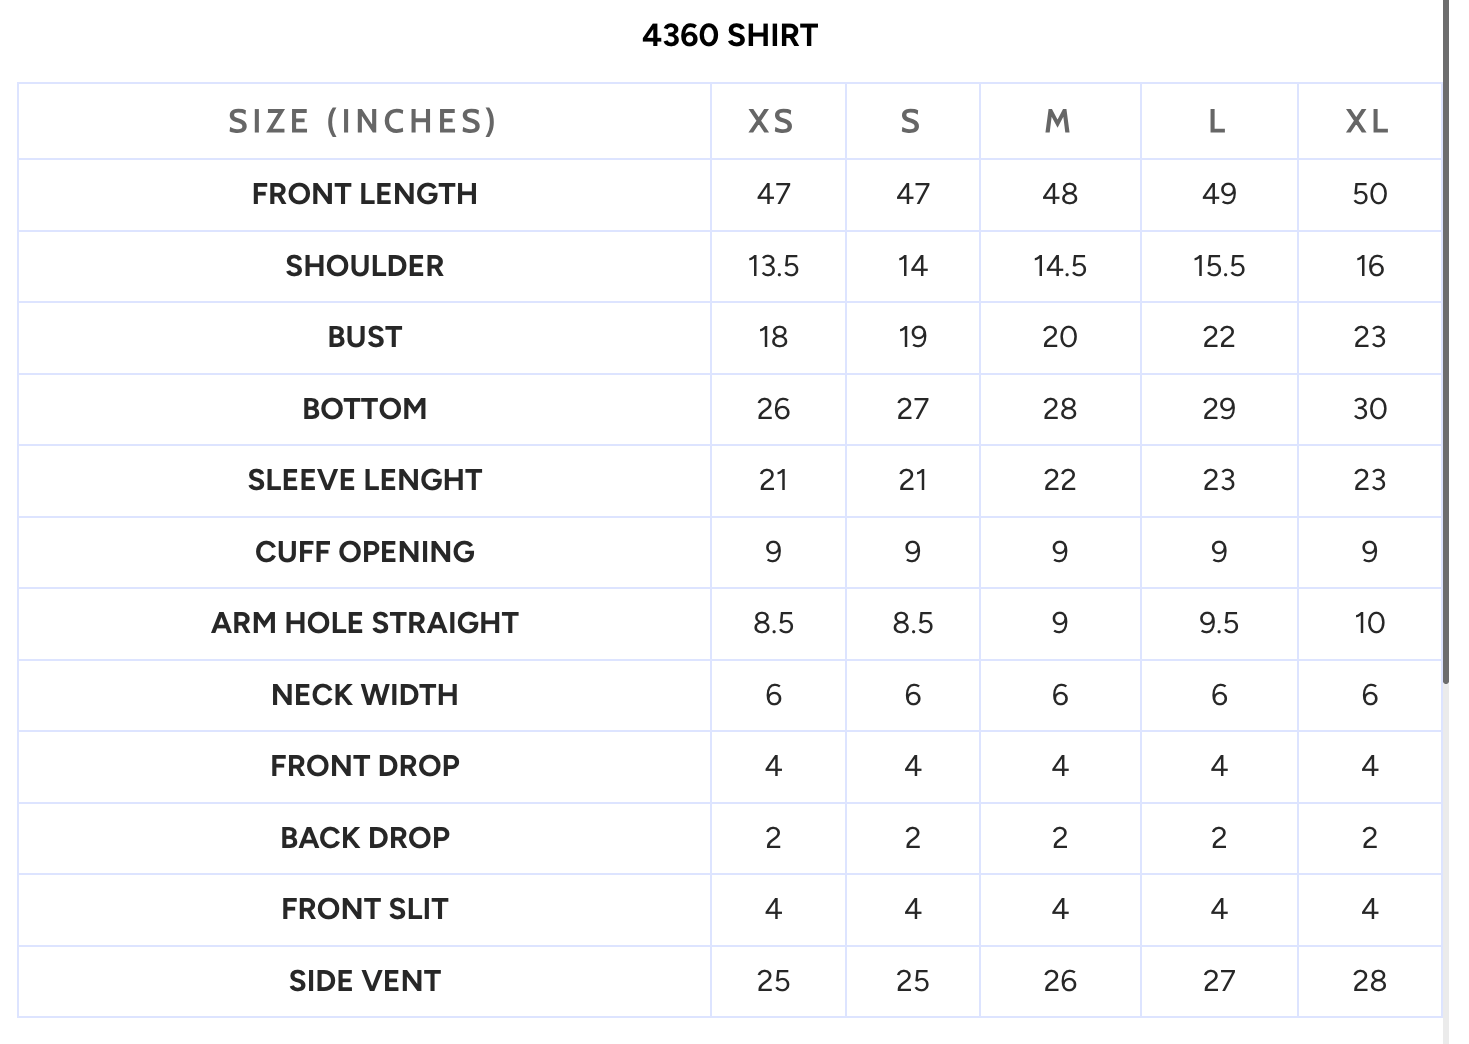Click the arm hole value 9.5 for L
Screen dimensions: 1469x1044
pyautogui.click(x=1218, y=623)
